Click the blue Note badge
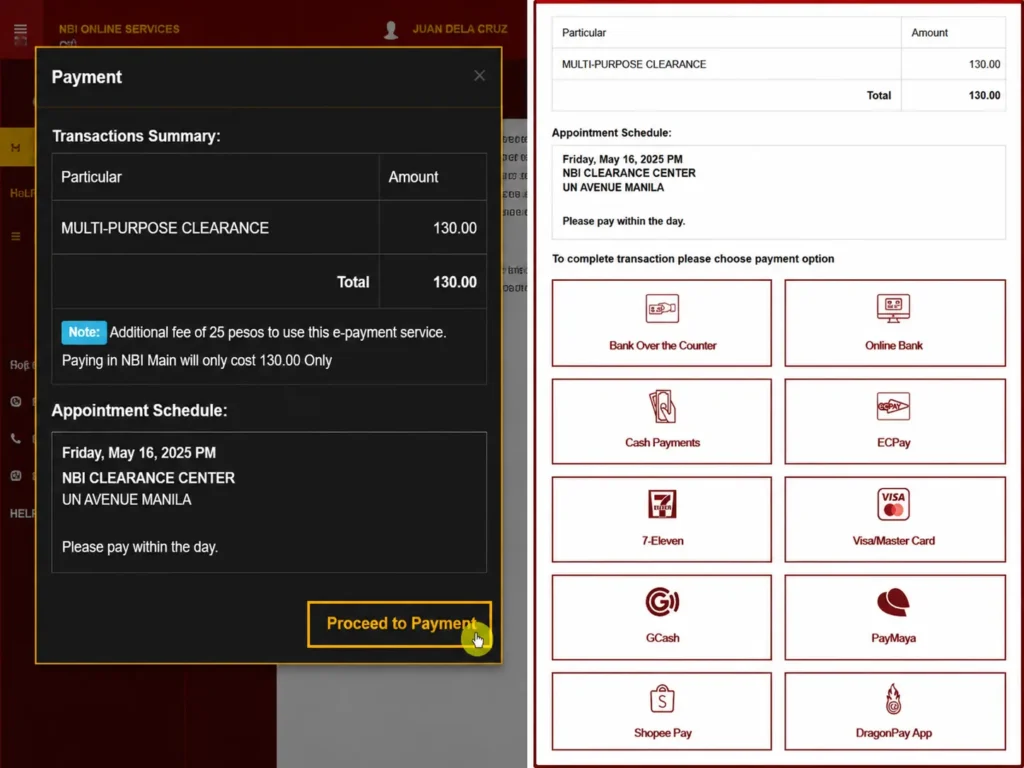The width and height of the screenshot is (1024, 768). [x=84, y=332]
